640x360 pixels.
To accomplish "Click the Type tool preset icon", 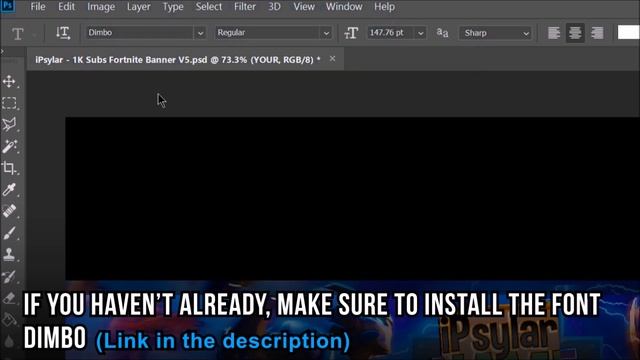I will [x=18, y=33].
